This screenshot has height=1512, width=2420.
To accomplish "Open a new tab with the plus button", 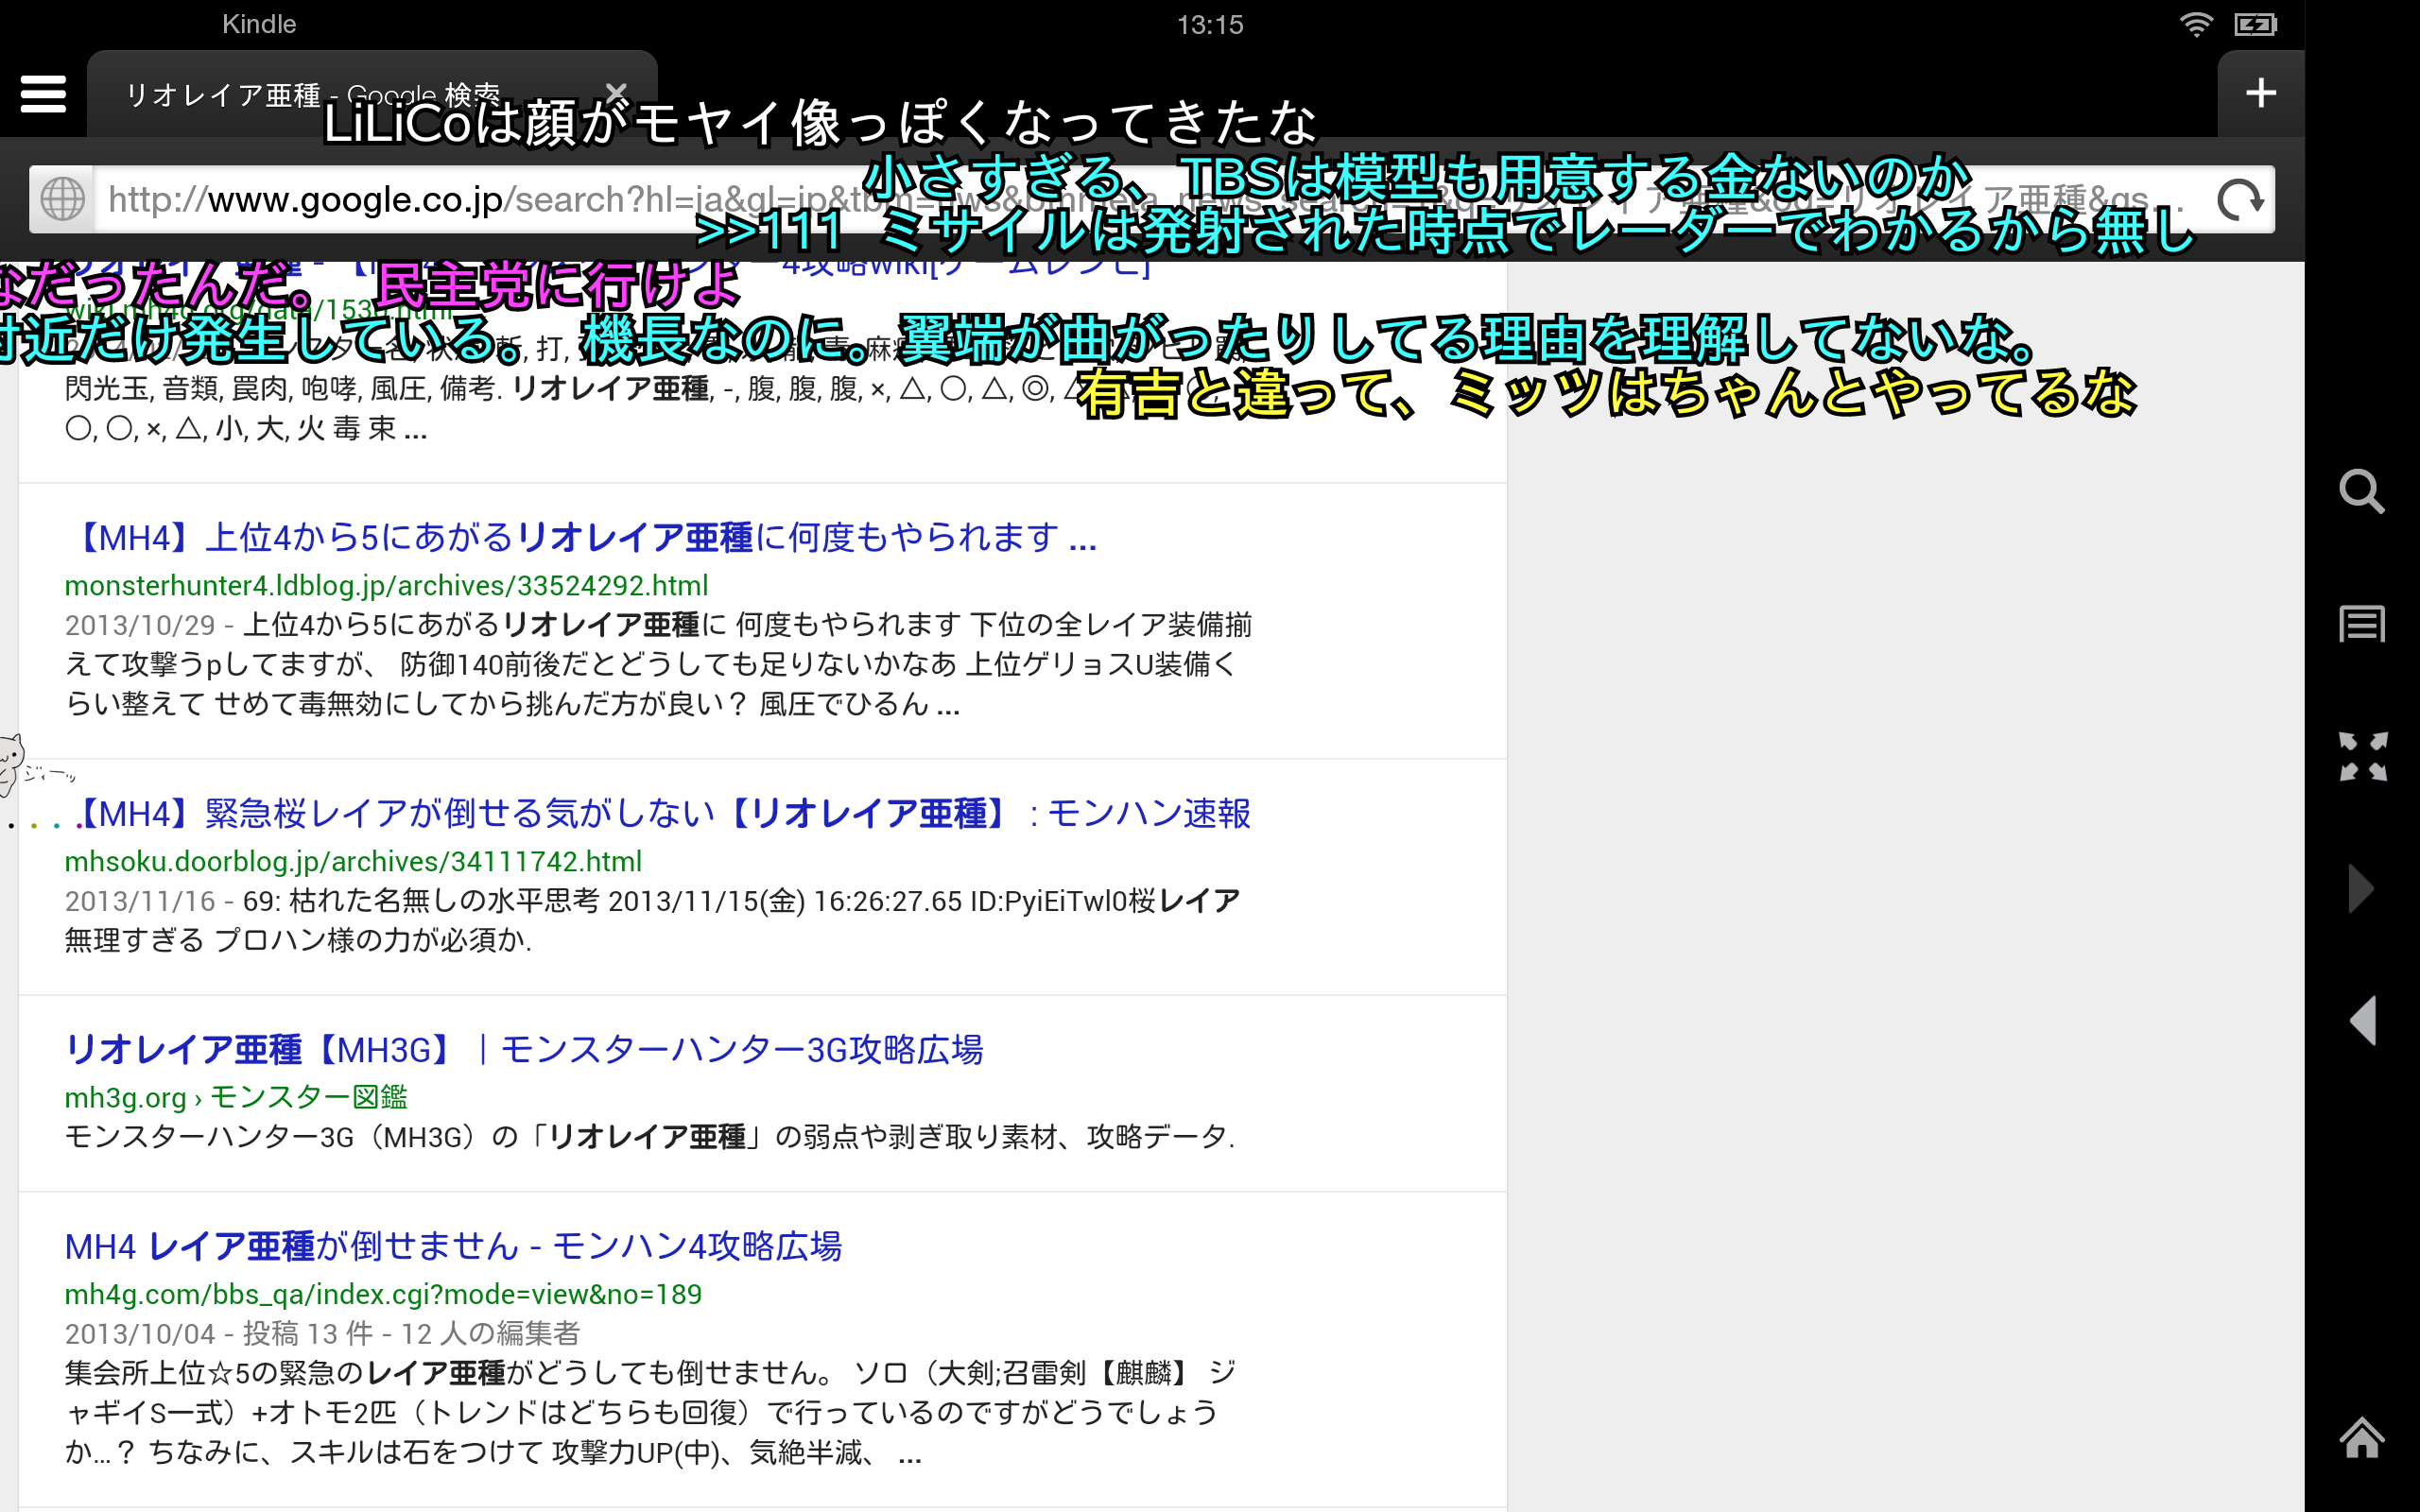I will click(2260, 93).
